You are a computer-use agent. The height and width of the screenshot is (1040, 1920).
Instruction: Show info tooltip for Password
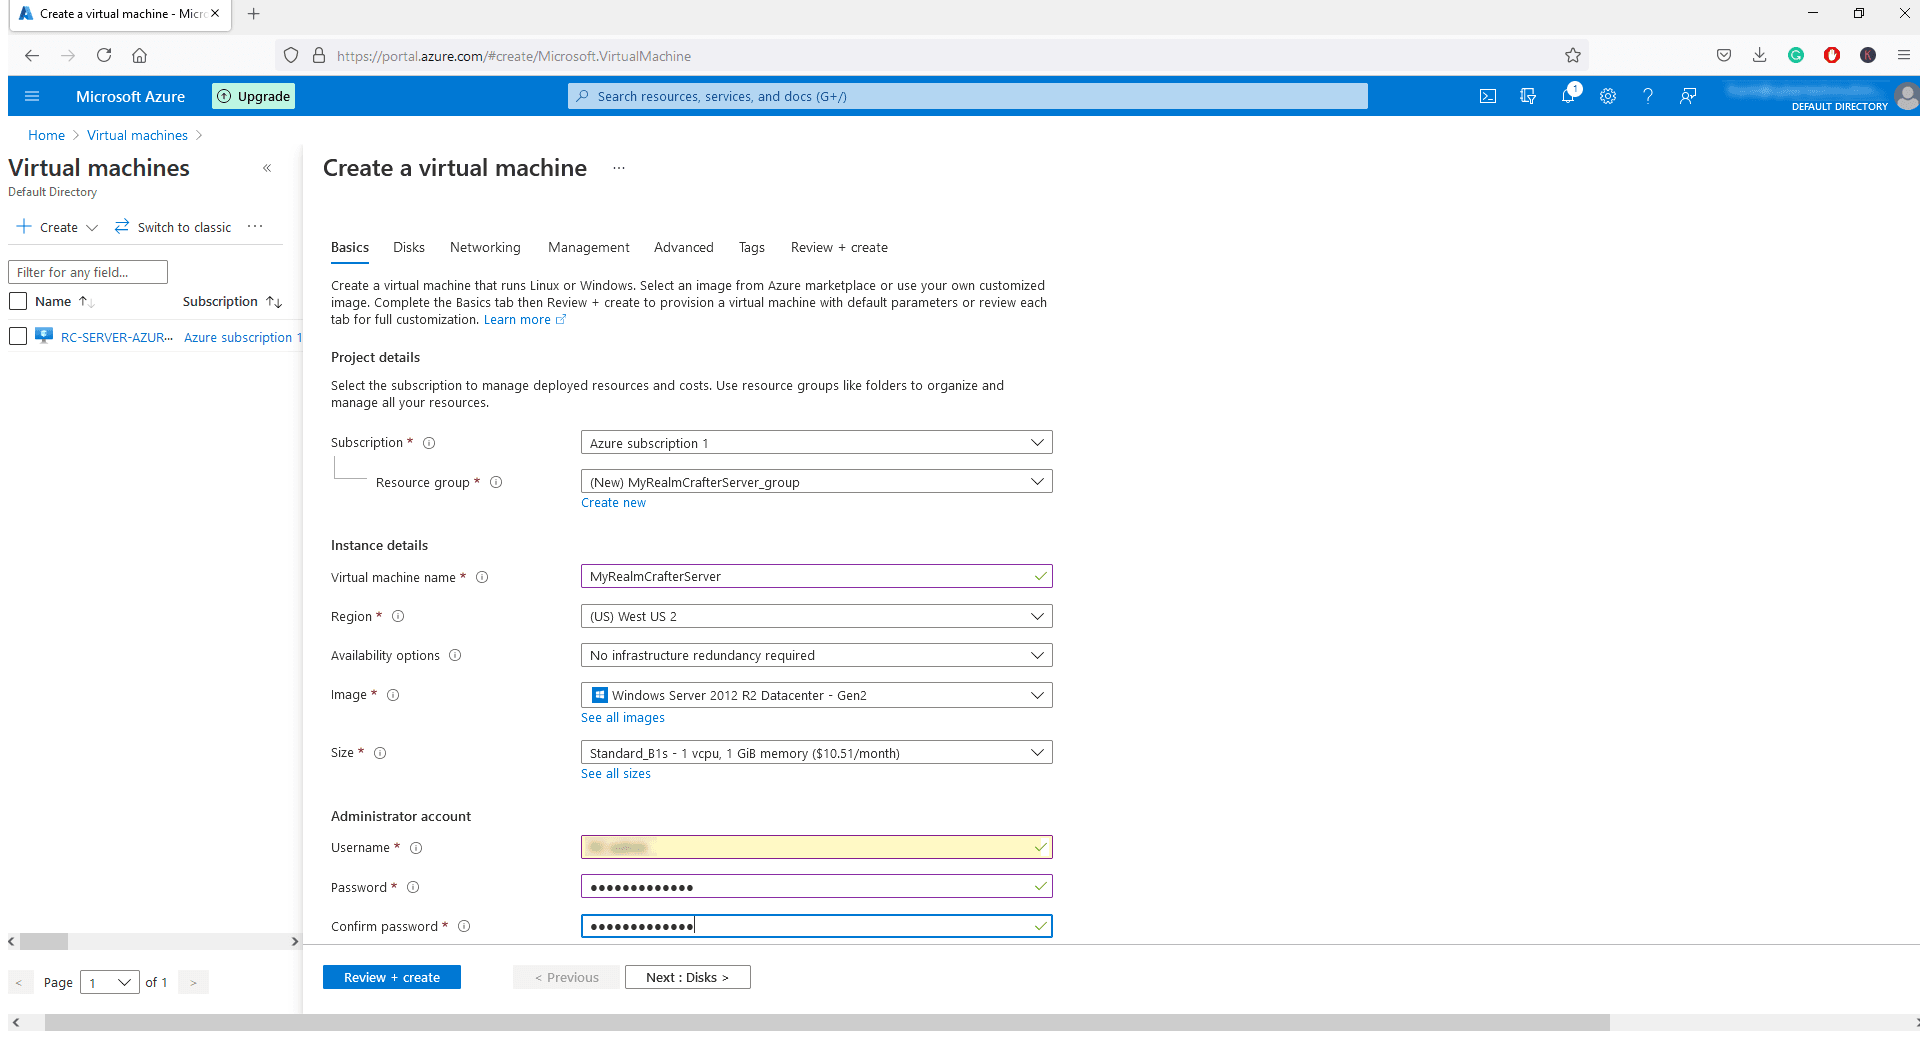click(413, 887)
